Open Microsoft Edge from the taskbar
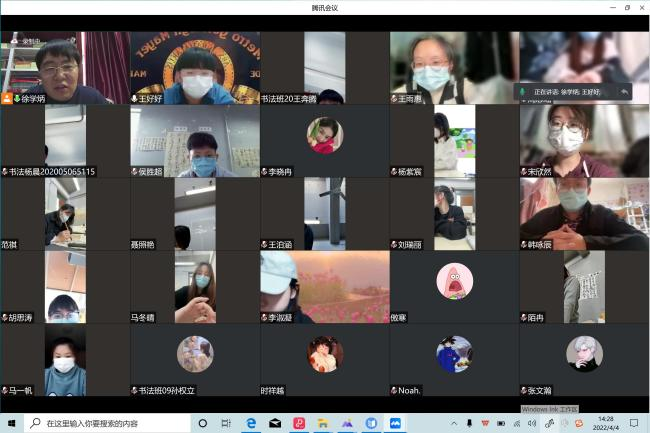The height and width of the screenshot is (433, 650). tap(251, 423)
